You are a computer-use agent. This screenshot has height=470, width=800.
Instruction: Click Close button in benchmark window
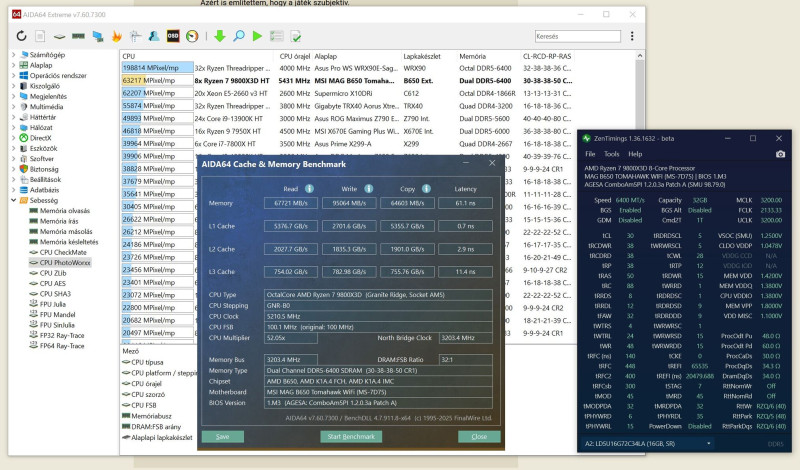pos(479,436)
